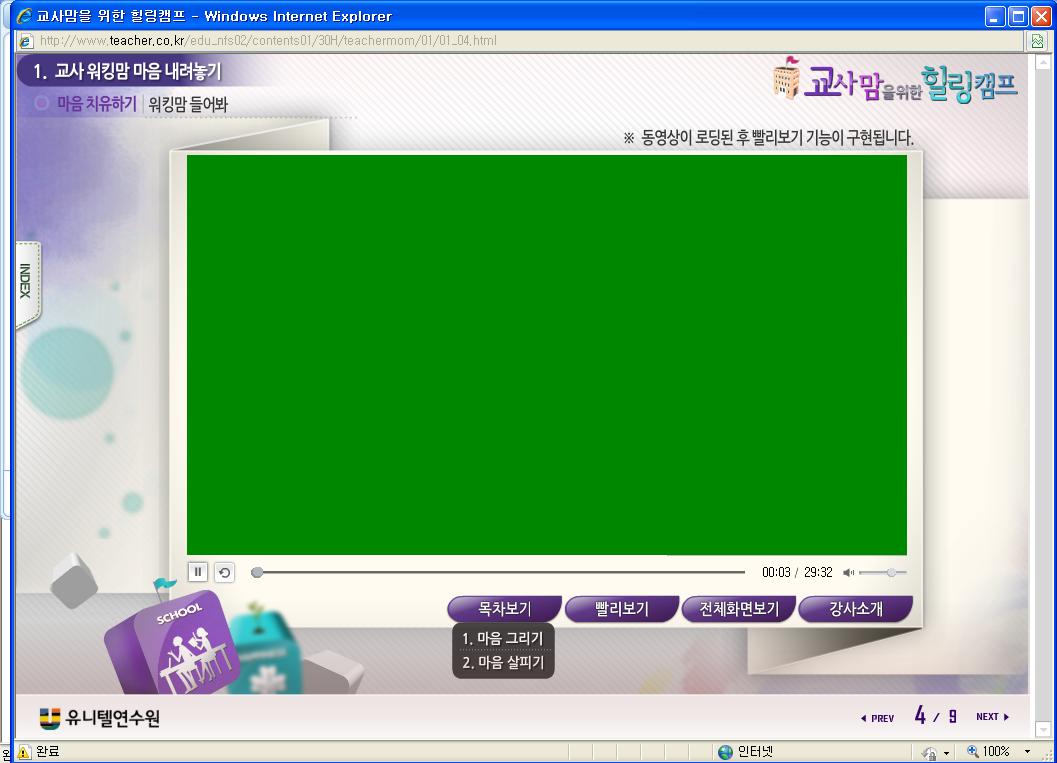The width and height of the screenshot is (1057, 763).
Task: Click the volume slider knob
Action: click(891, 573)
